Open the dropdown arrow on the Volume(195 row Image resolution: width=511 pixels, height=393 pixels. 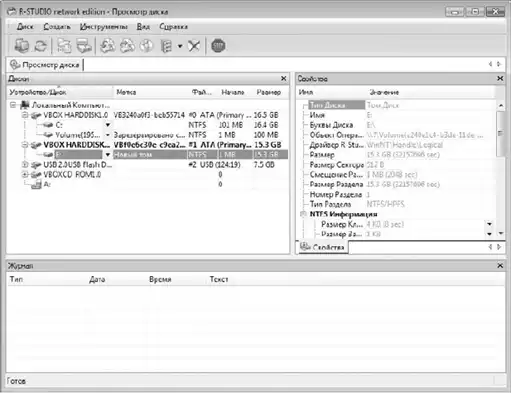tap(108, 135)
